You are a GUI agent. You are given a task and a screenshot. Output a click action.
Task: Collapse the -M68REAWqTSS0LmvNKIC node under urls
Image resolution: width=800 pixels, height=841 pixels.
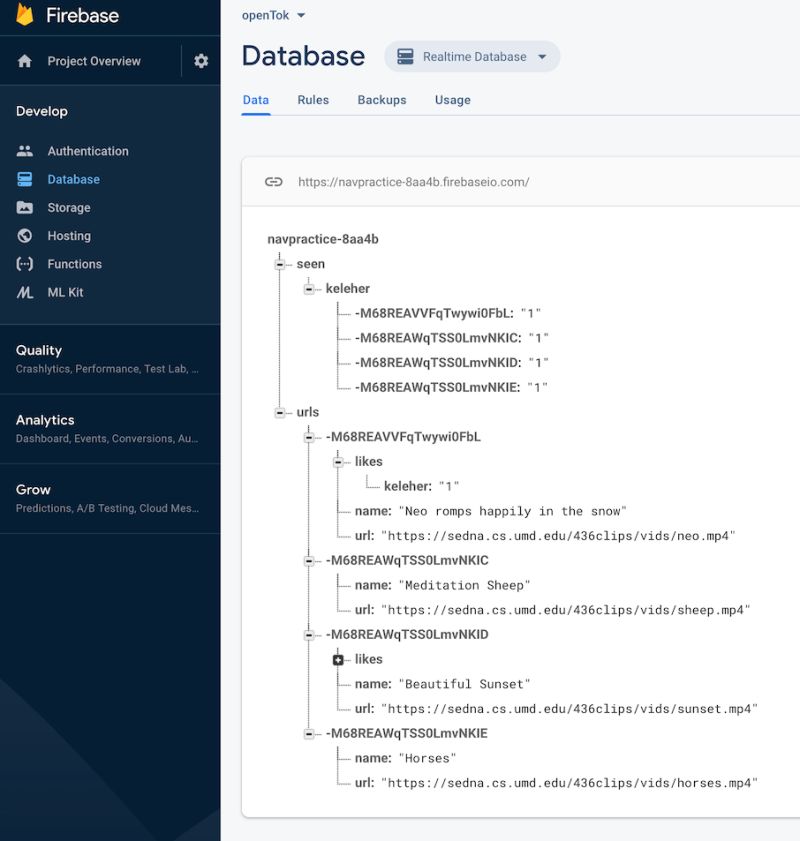click(309, 561)
